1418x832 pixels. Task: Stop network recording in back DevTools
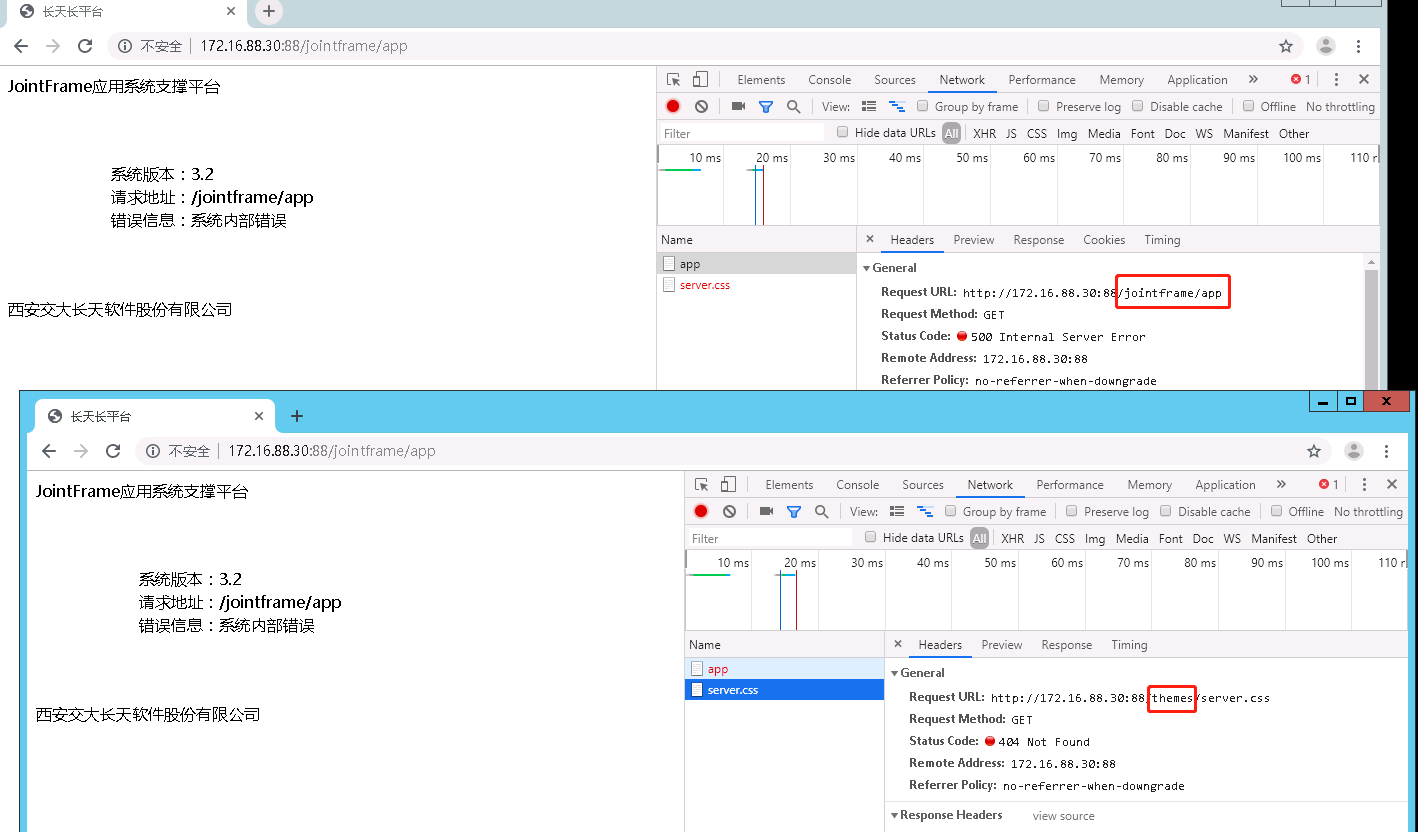(673, 106)
